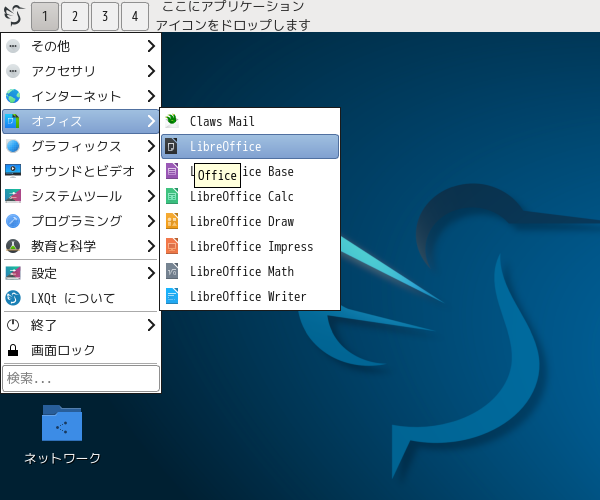The image size is (600, 500).
Task: Click the Claws Mail app icon
Action: (172, 121)
